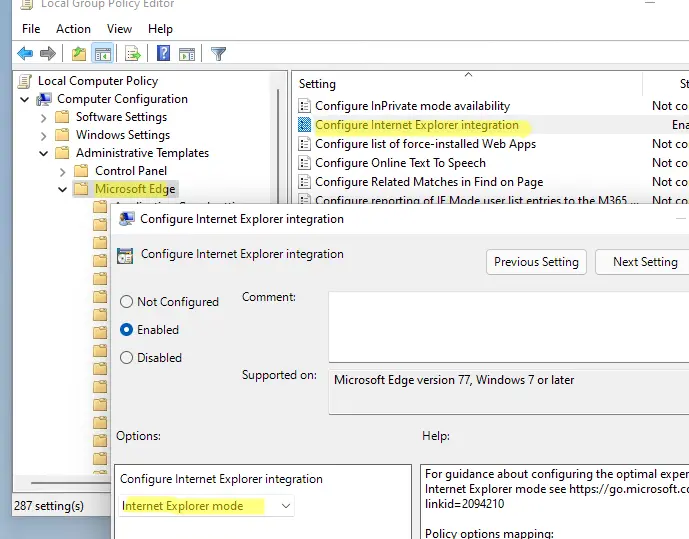
Task: Select the Control Panel tree item
Action: [x=131, y=171]
